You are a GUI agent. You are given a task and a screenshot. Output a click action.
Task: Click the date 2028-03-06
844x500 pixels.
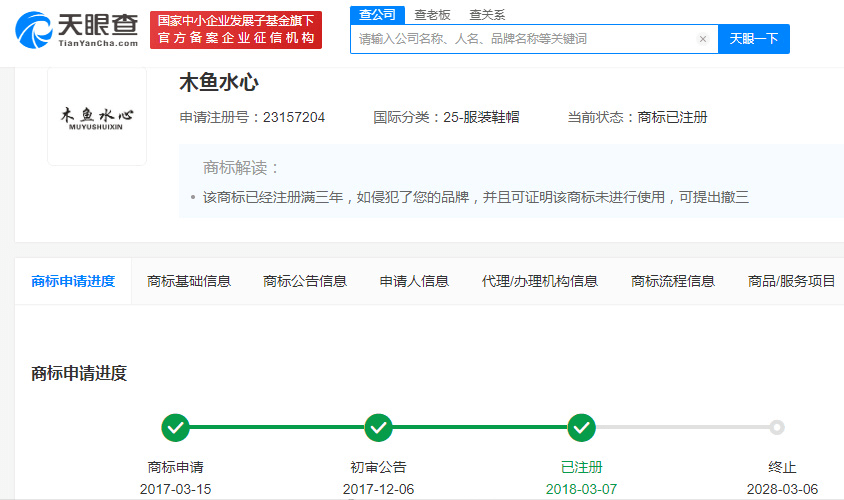tap(782, 489)
